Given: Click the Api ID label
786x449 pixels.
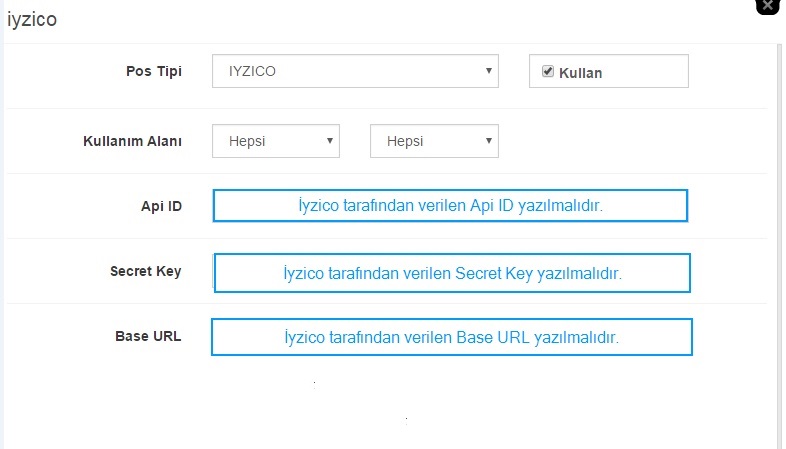Looking at the screenshot, I should point(161,206).
